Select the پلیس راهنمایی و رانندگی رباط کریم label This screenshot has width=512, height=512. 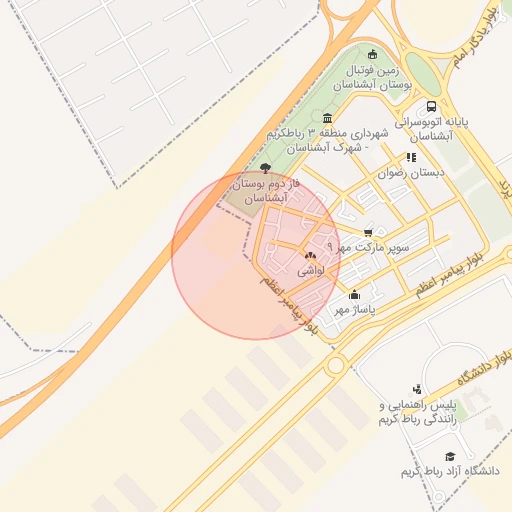(x=418, y=413)
